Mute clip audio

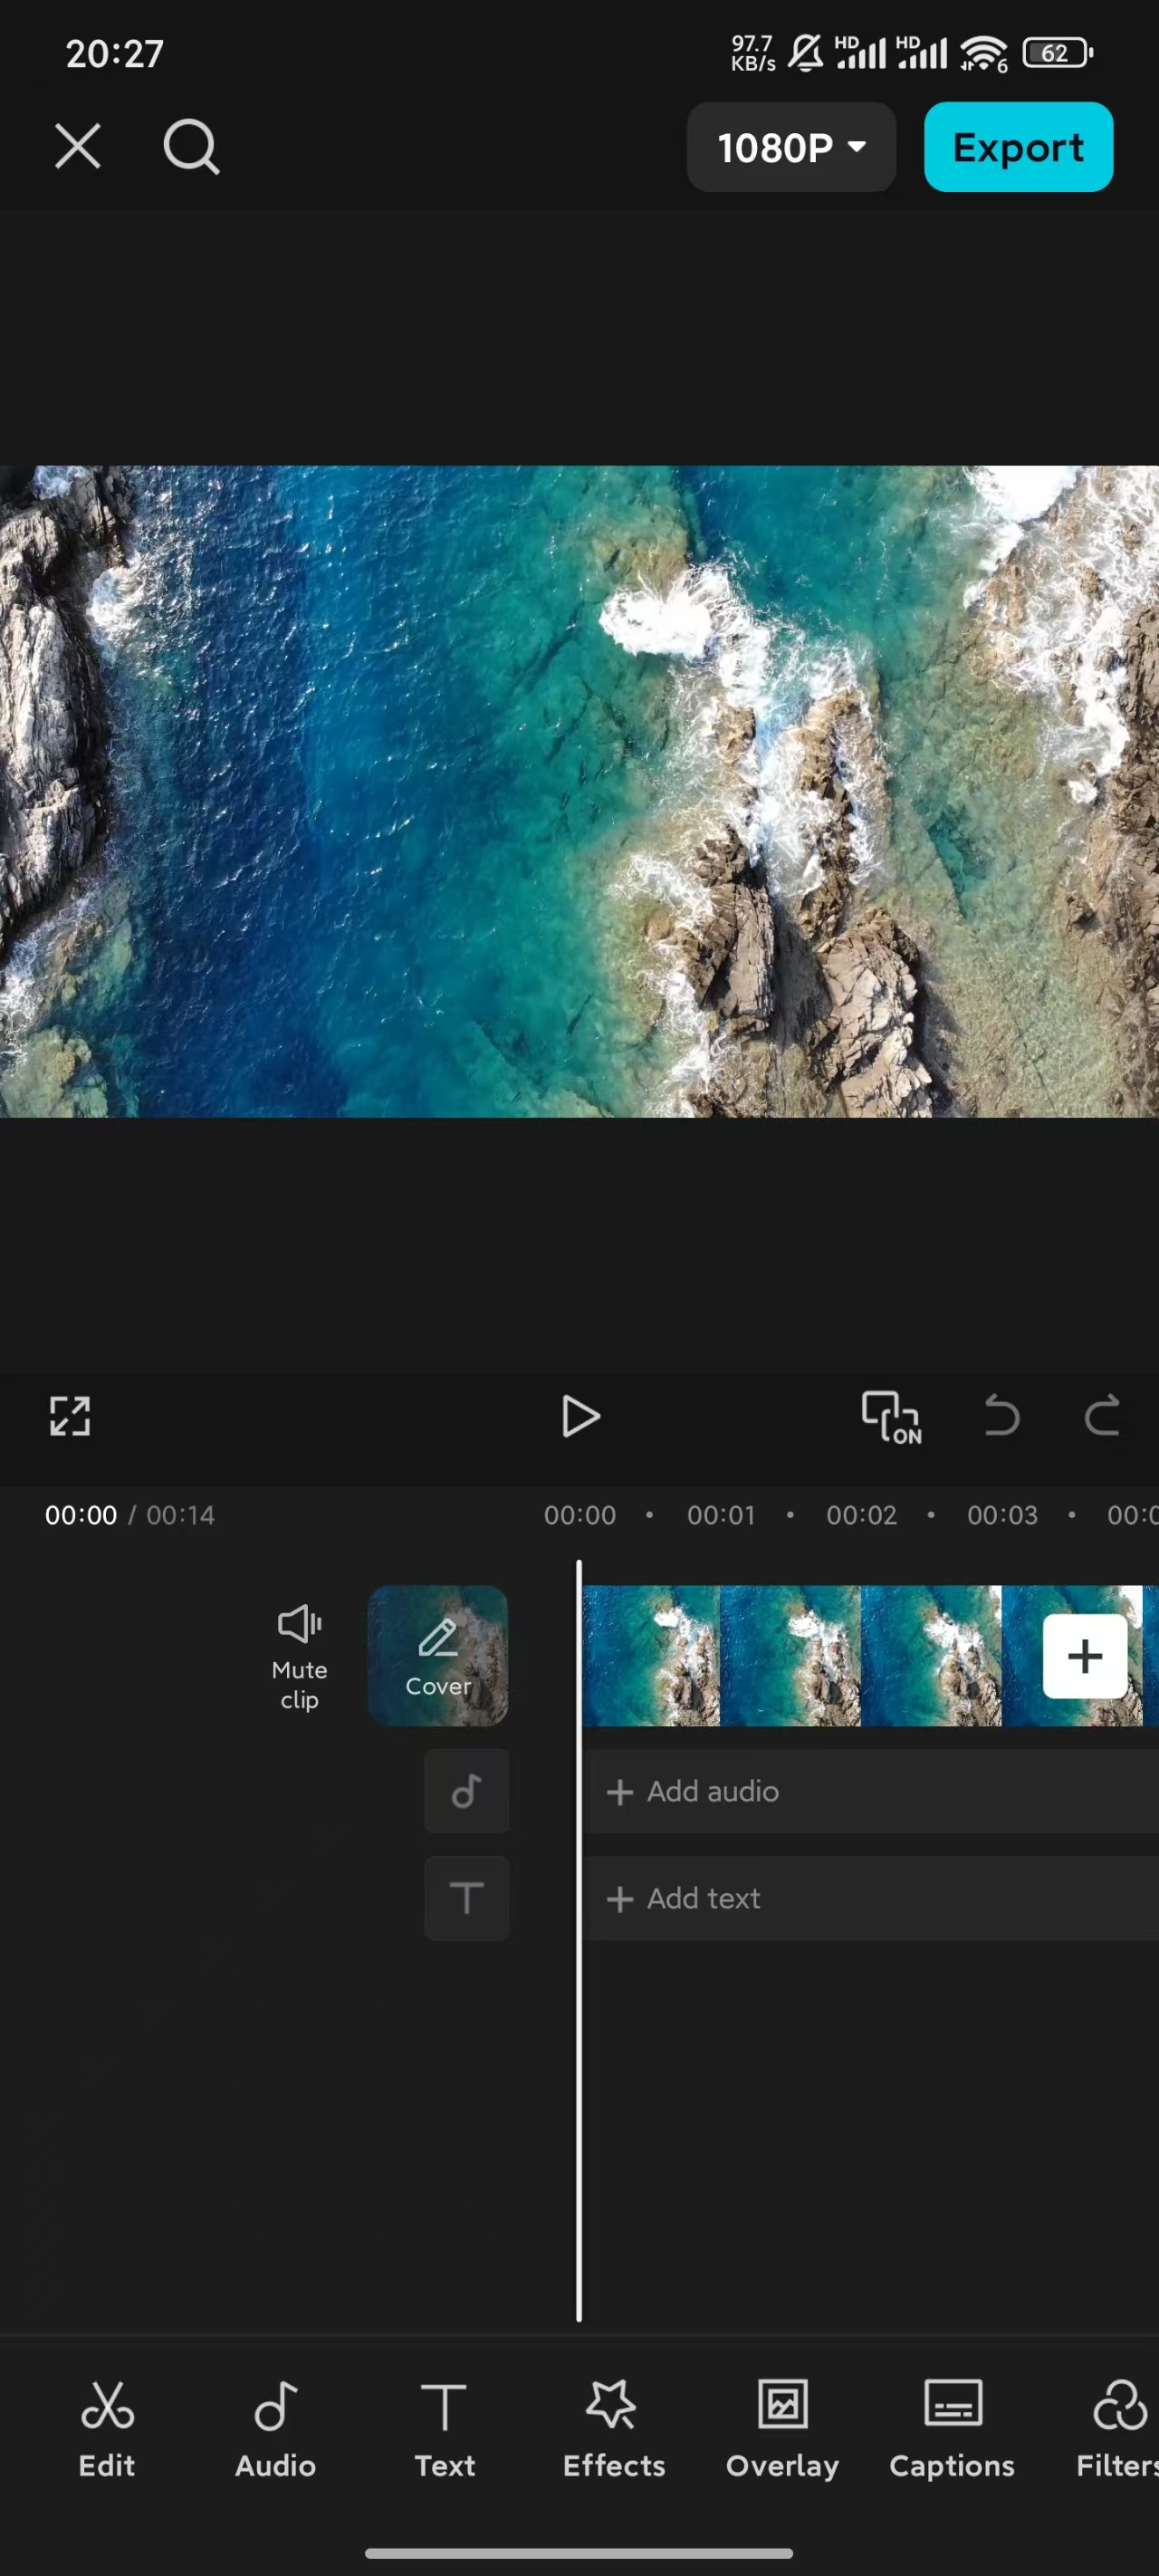[299, 1657]
